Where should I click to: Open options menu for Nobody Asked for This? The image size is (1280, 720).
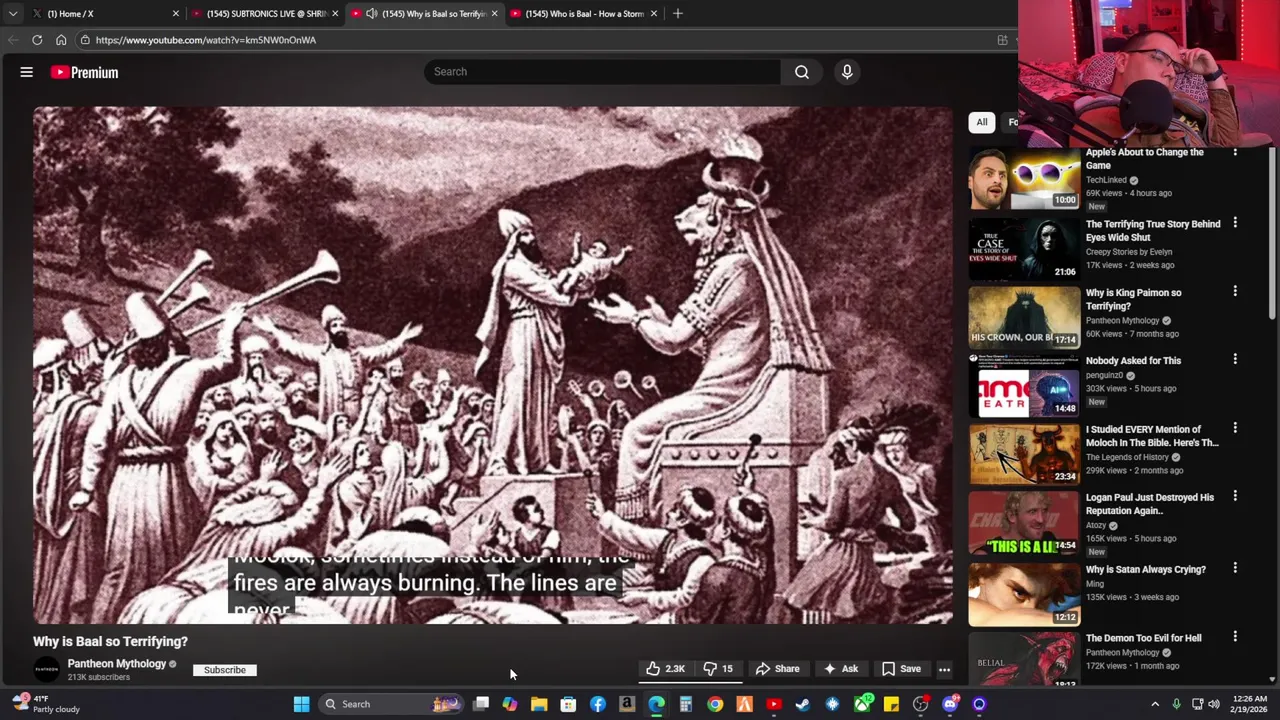tap(1235, 359)
